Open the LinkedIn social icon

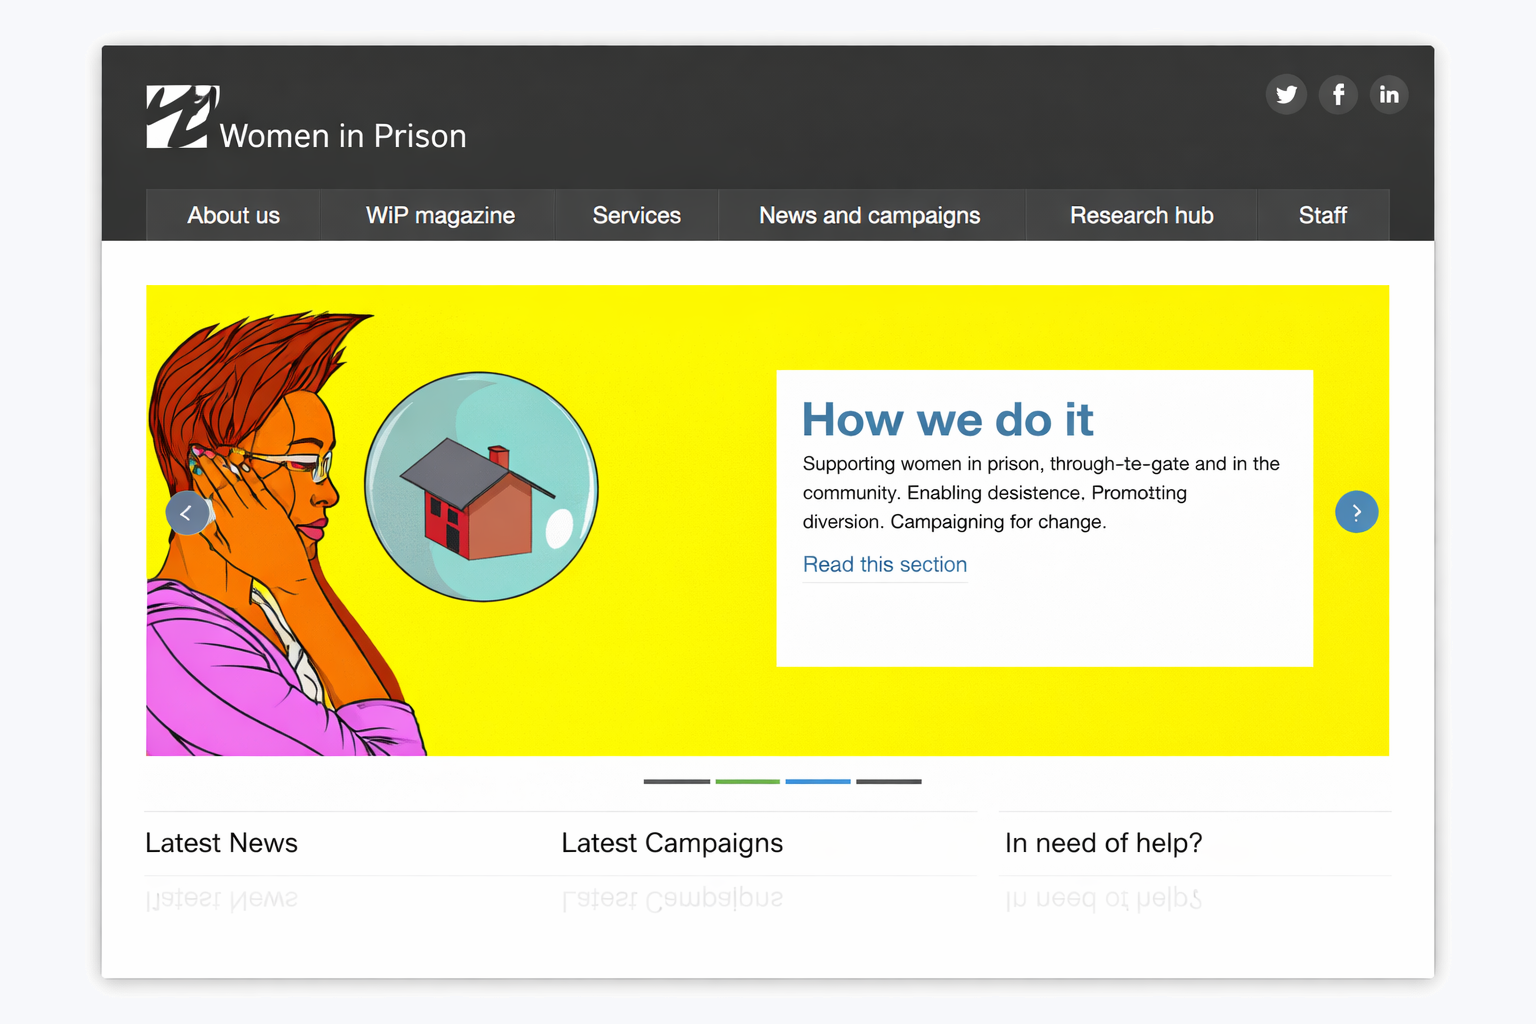[1389, 95]
